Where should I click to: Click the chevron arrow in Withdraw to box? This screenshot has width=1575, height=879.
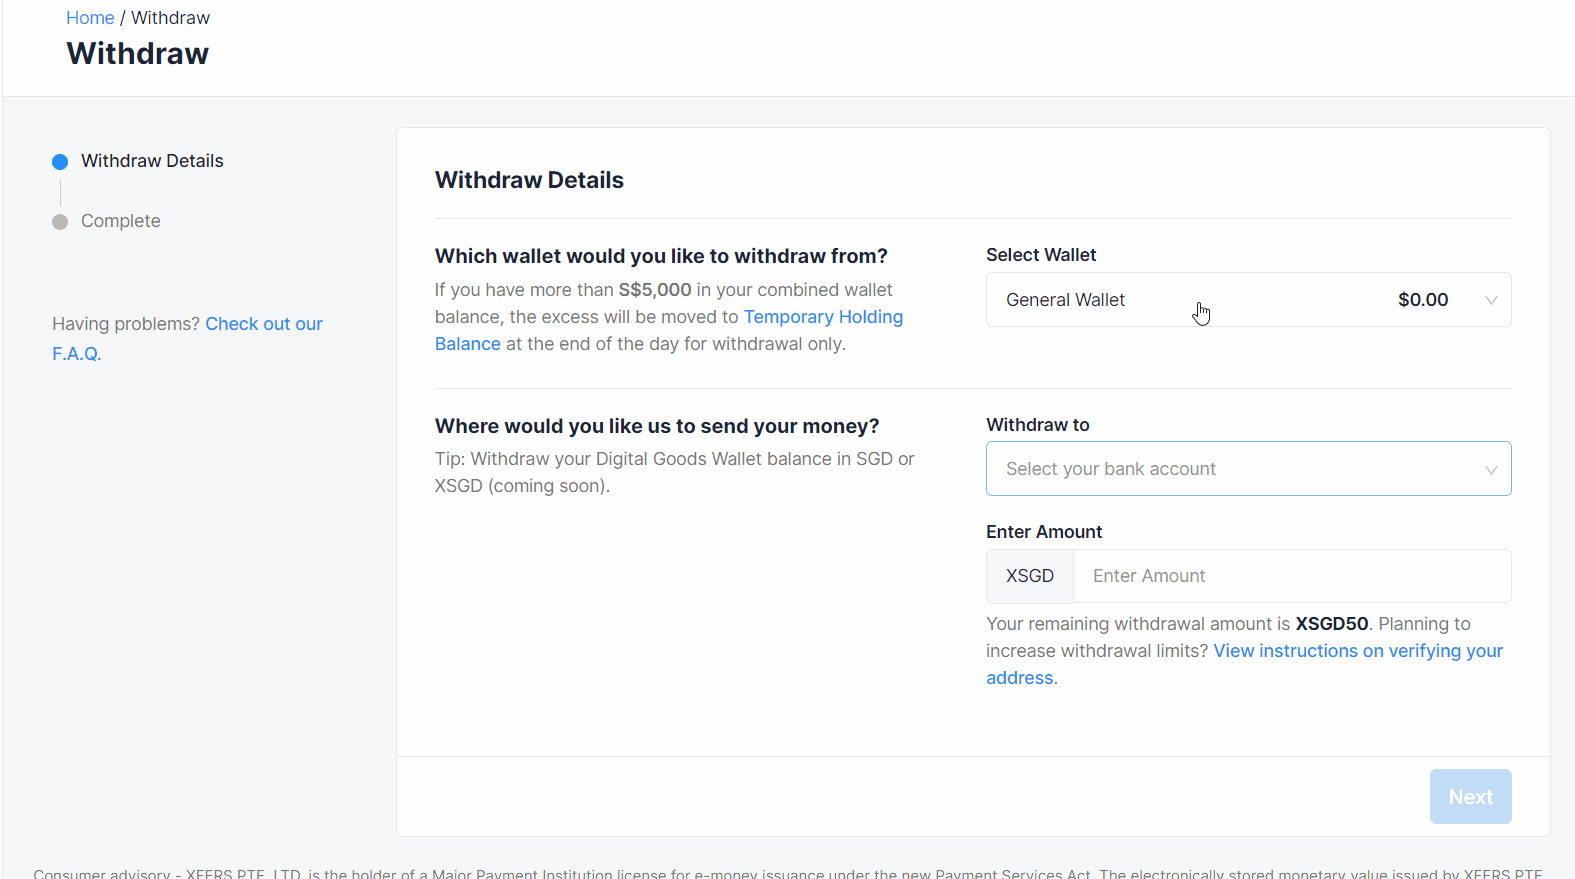click(1491, 470)
